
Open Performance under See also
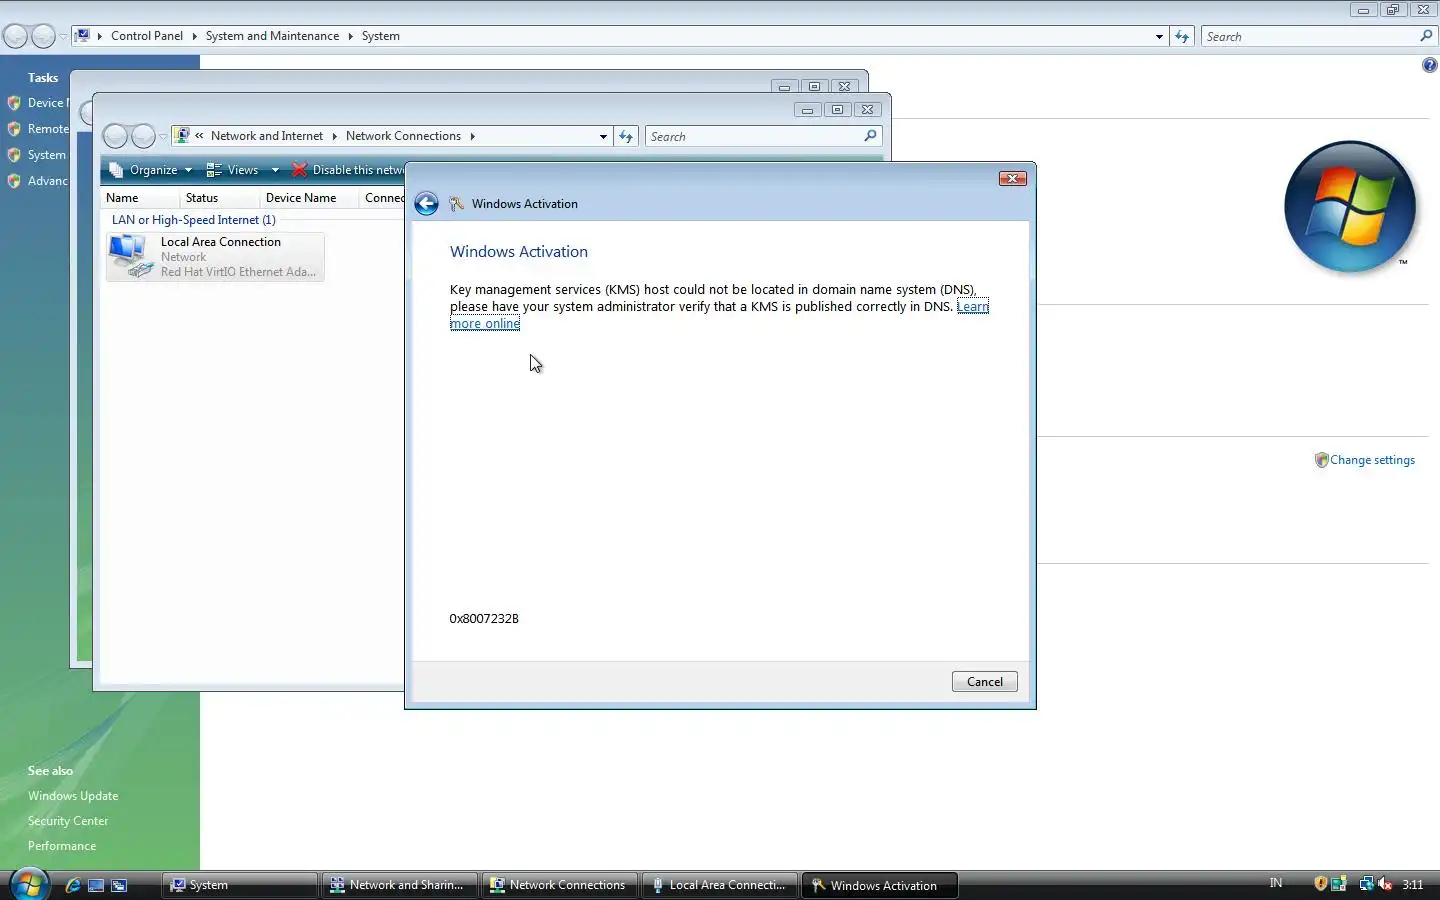pos(62,846)
